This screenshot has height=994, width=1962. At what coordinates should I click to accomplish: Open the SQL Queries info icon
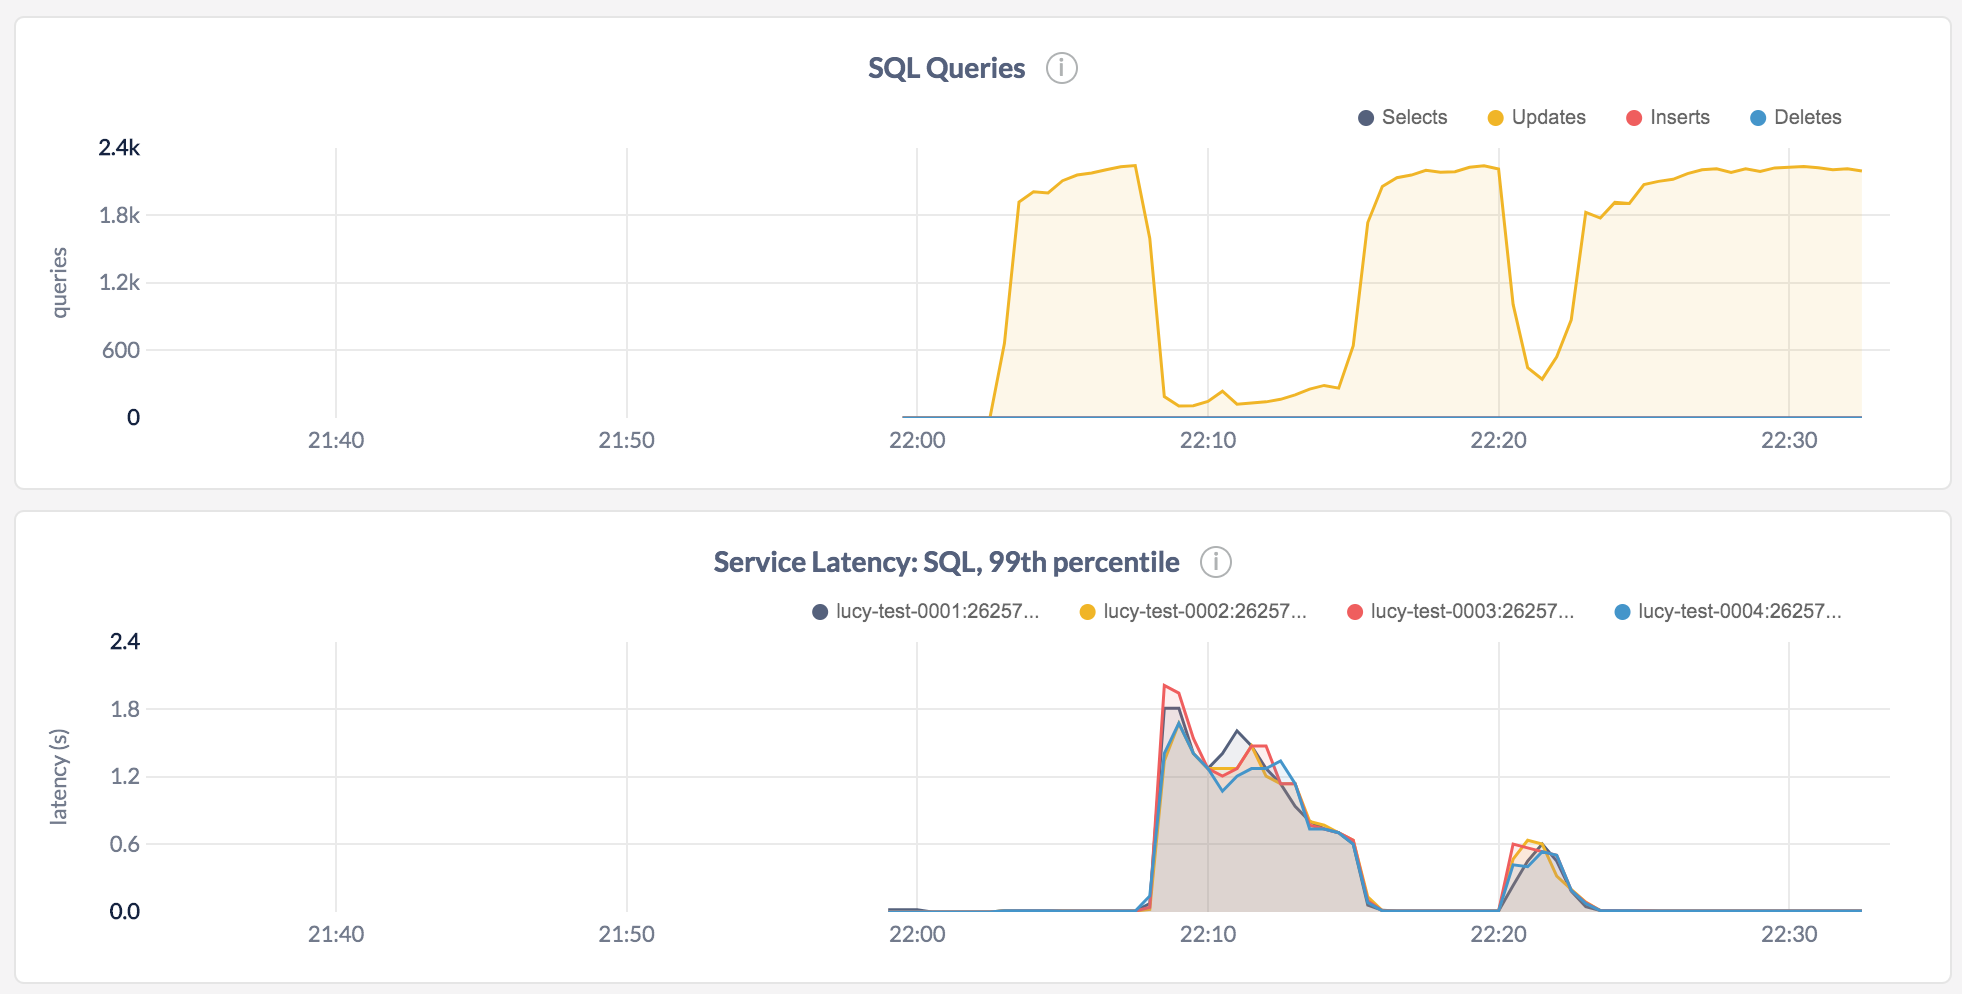pyautogui.click(x=1061, y=68)
